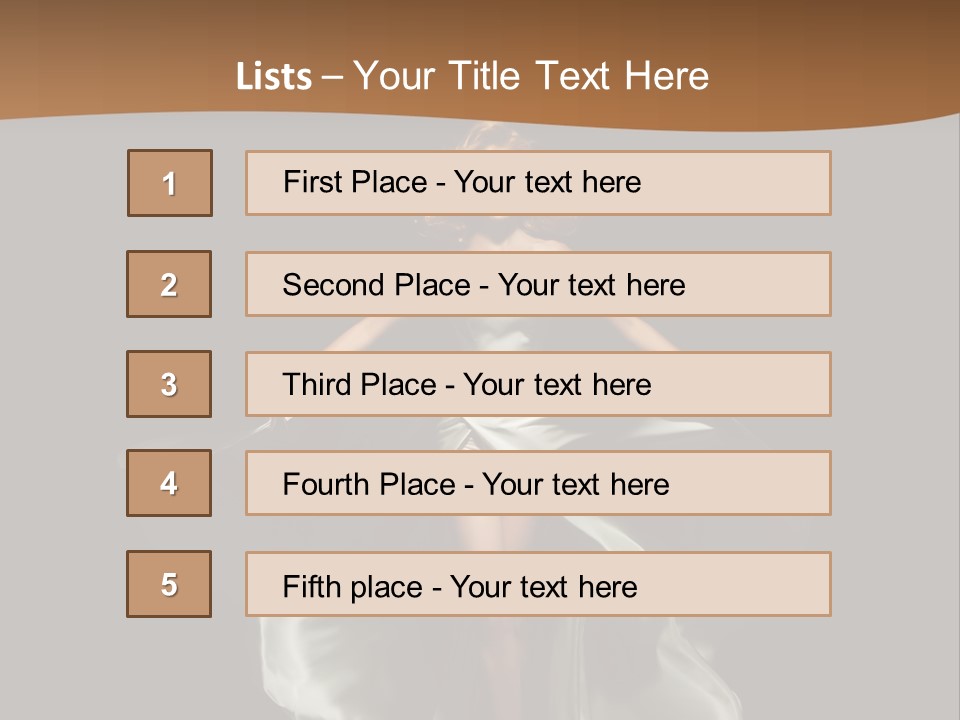Click the dash after Lists in the title
The height and width of the screenshot is (720, 960).
coord(333,77)
